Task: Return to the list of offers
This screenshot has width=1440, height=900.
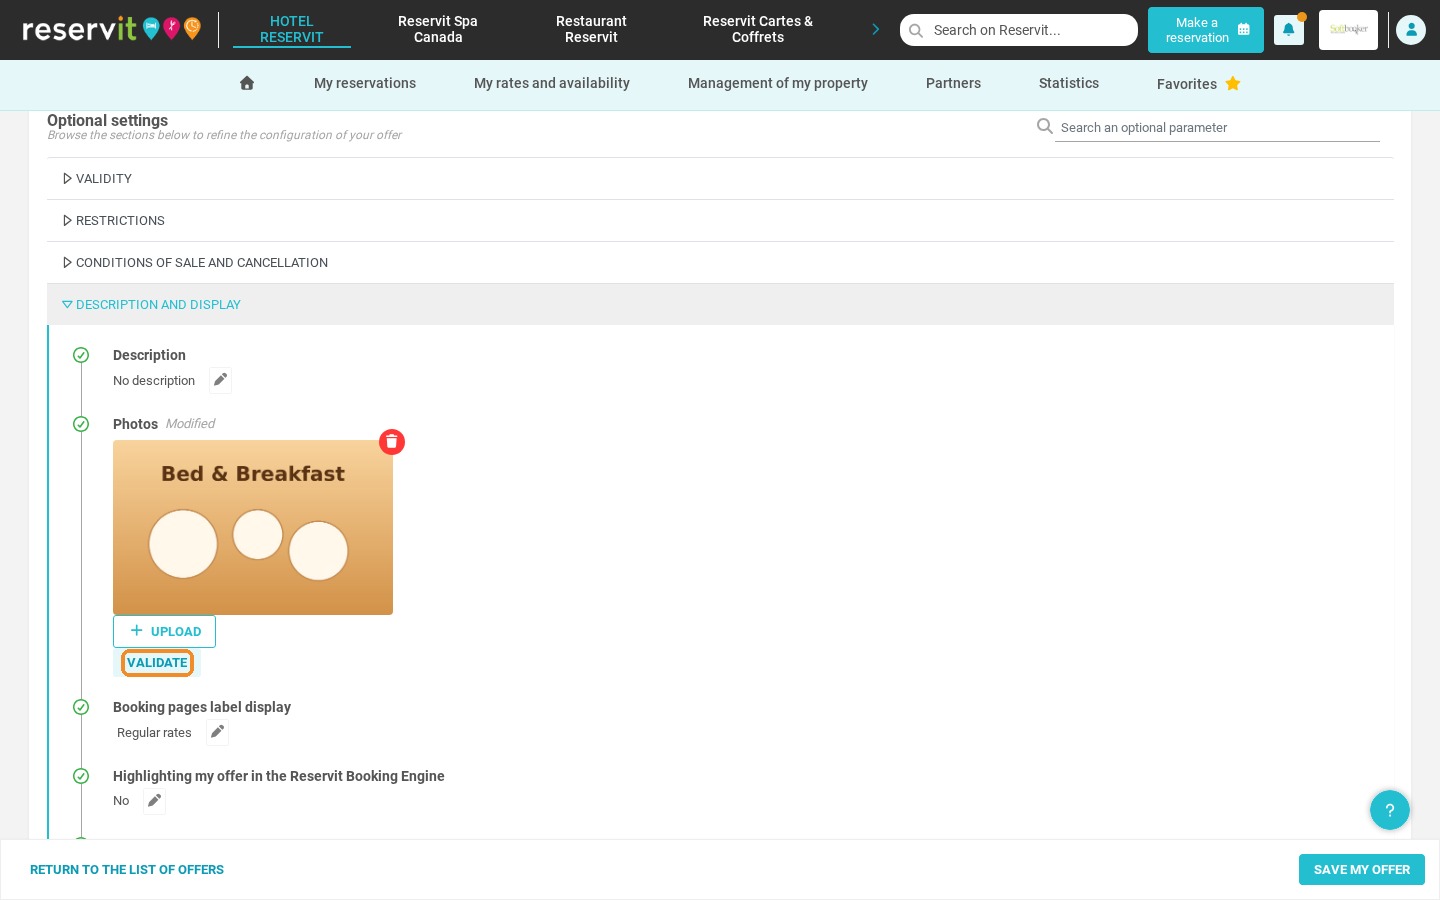Action: coord(127,870)
